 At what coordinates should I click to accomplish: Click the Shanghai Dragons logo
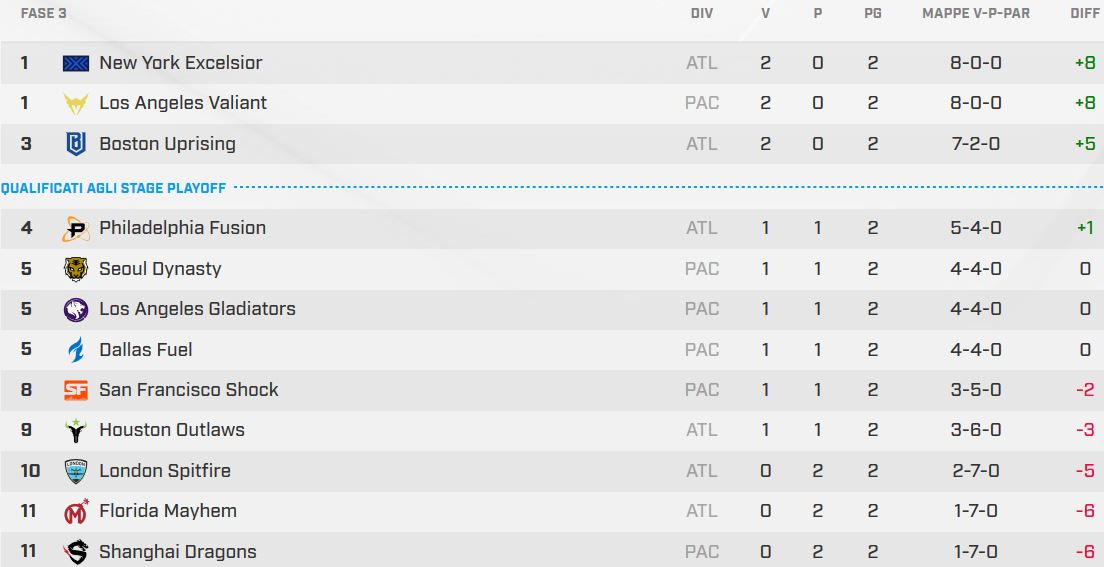pos(76,552)
